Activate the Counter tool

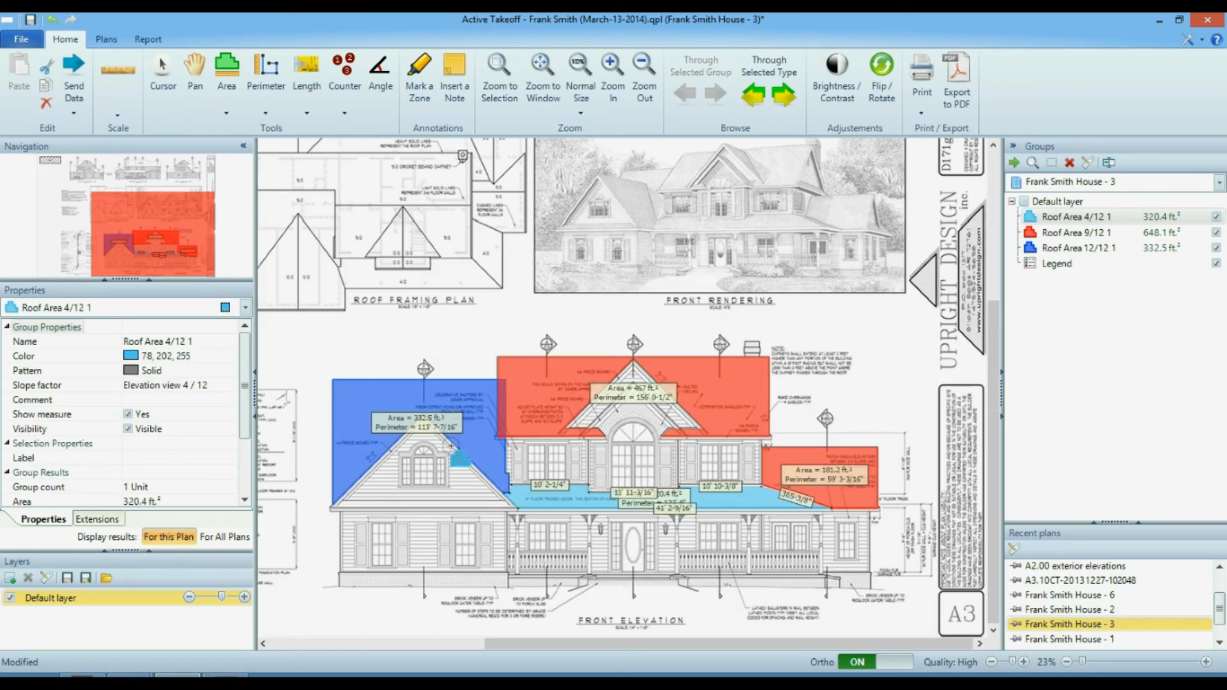click(344, 72)
